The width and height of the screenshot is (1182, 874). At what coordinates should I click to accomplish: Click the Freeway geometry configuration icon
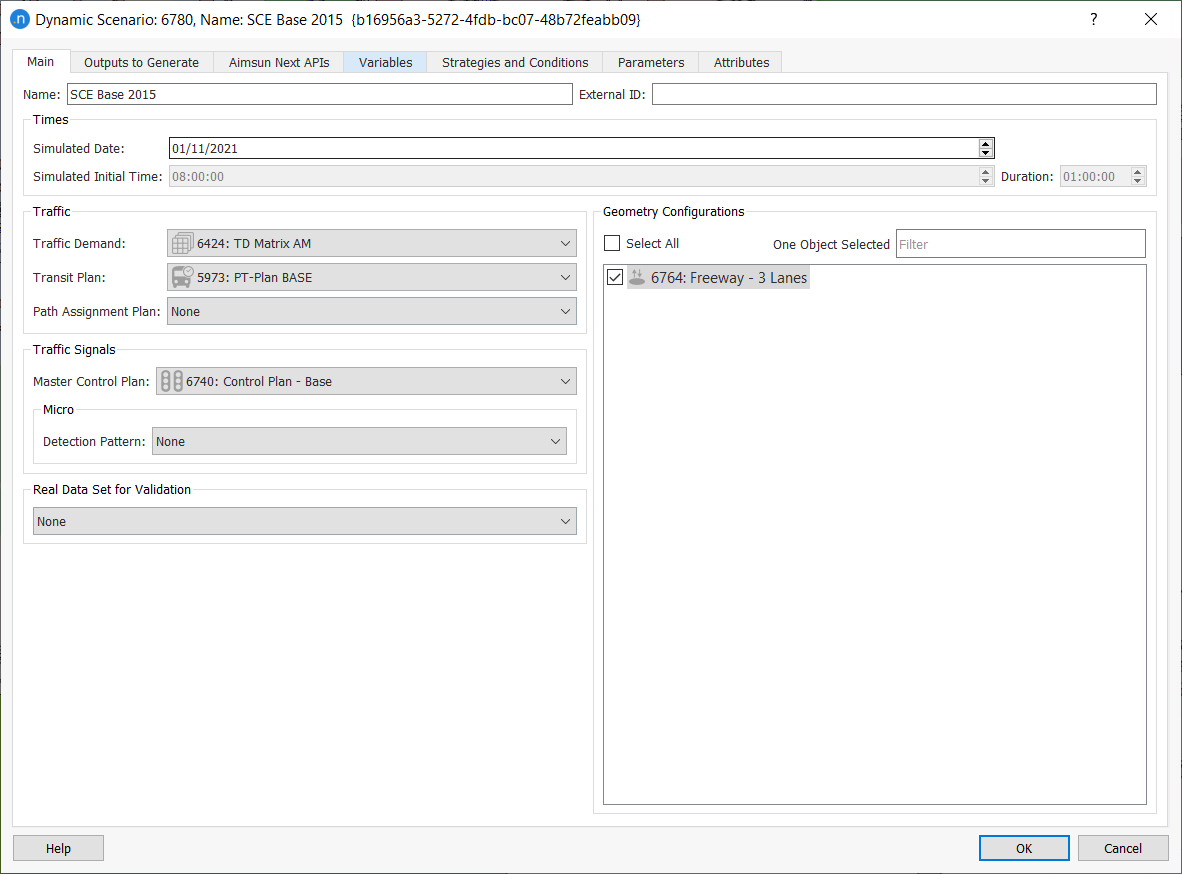click(x=636, y=278)
